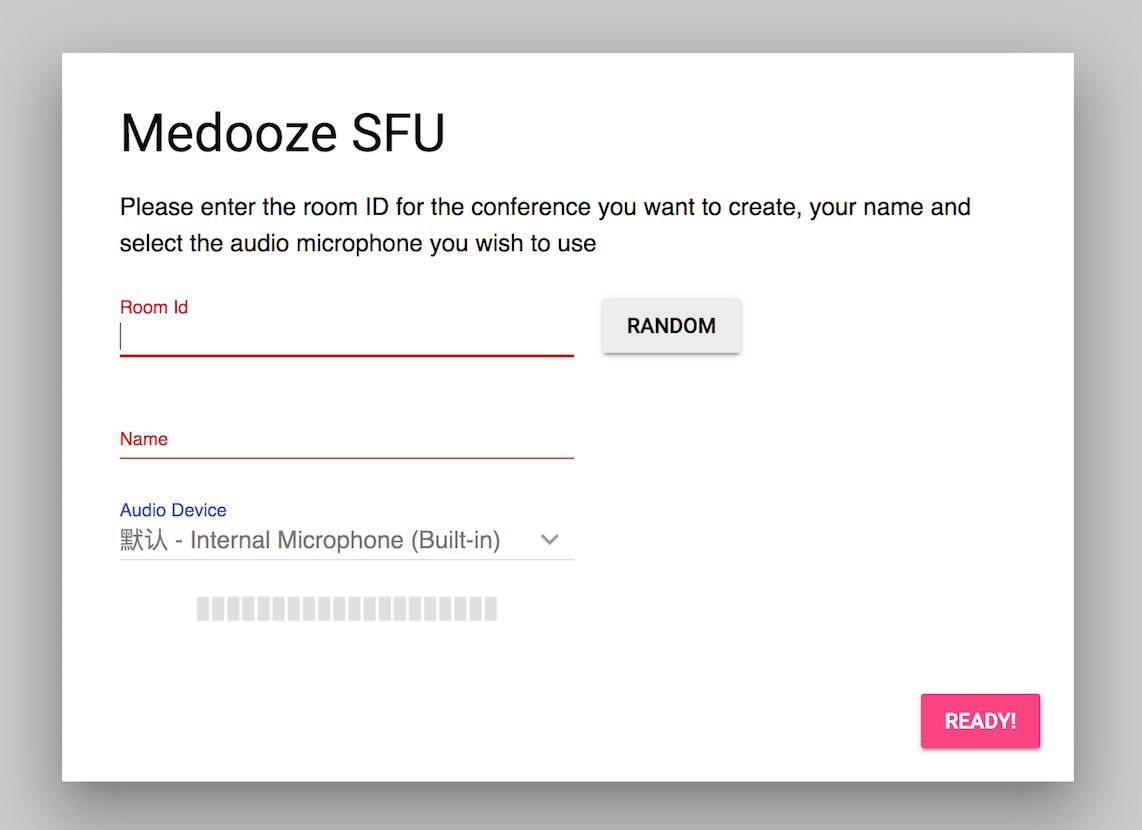
Task: Click the blinking cursor in Room Id
Action: click(121, 337)
